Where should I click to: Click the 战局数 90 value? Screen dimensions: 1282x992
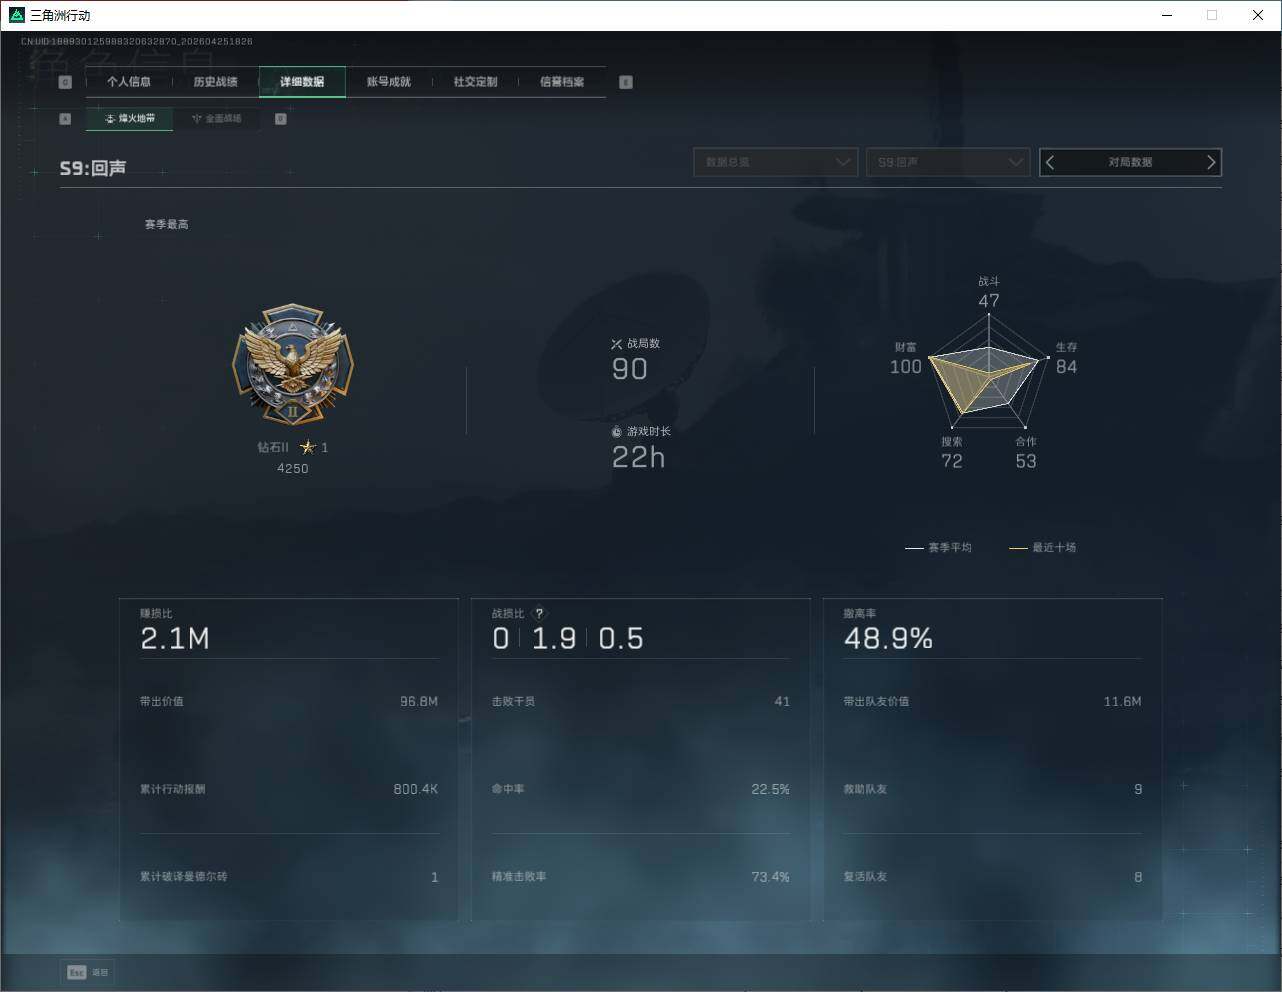pyautogui.click(x=630, y=369)
